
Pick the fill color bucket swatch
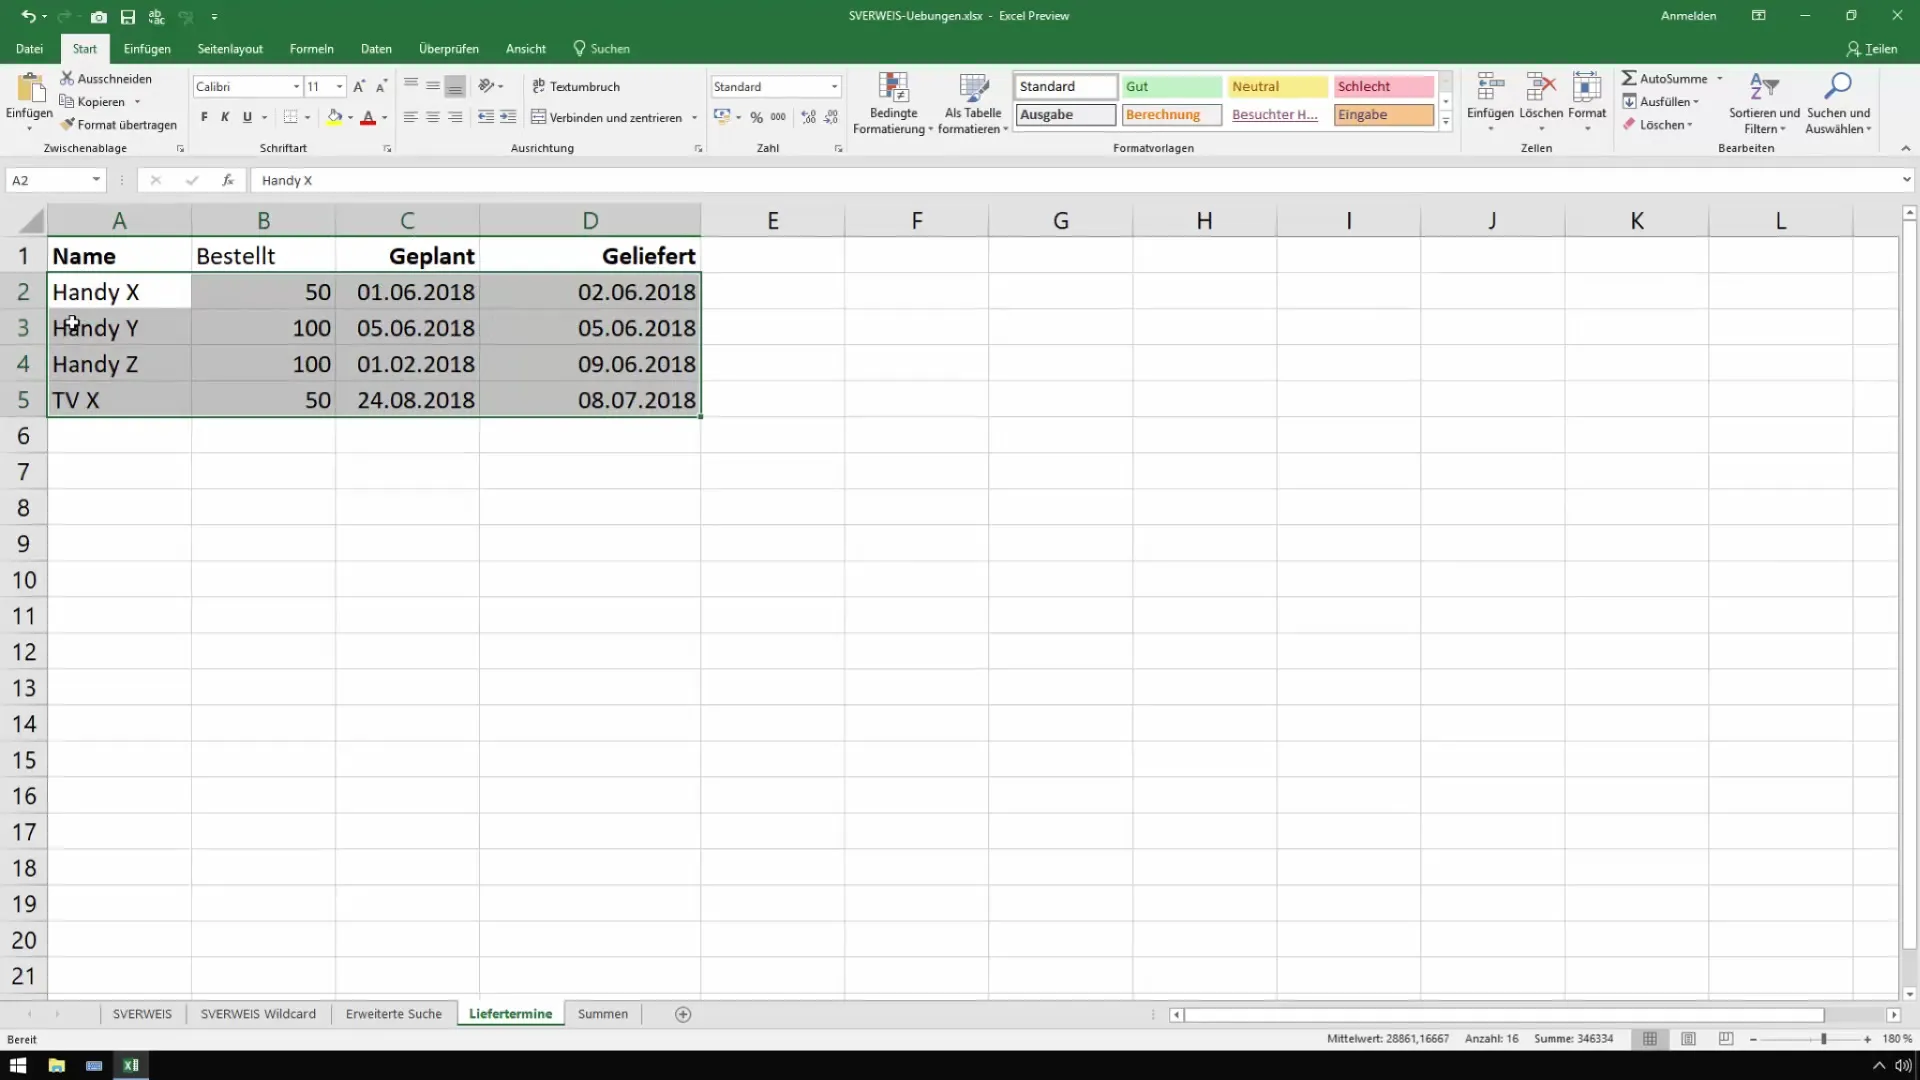click(x=335, y=117)
